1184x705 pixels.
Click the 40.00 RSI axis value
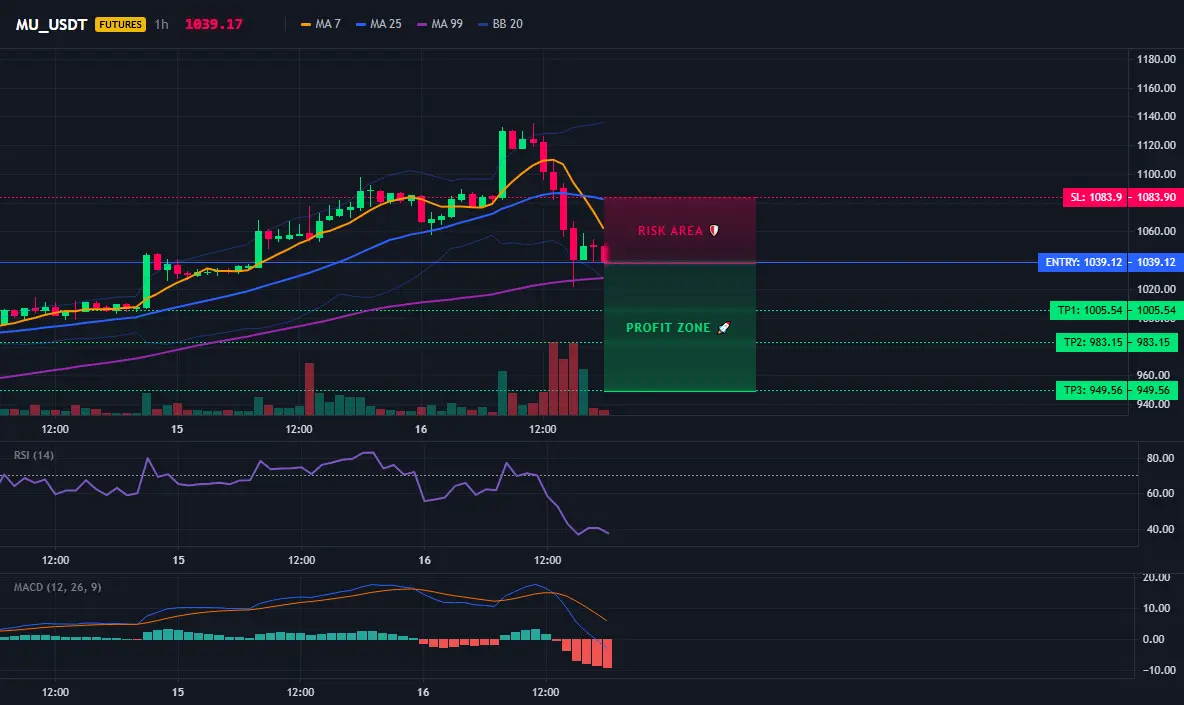1160,529
